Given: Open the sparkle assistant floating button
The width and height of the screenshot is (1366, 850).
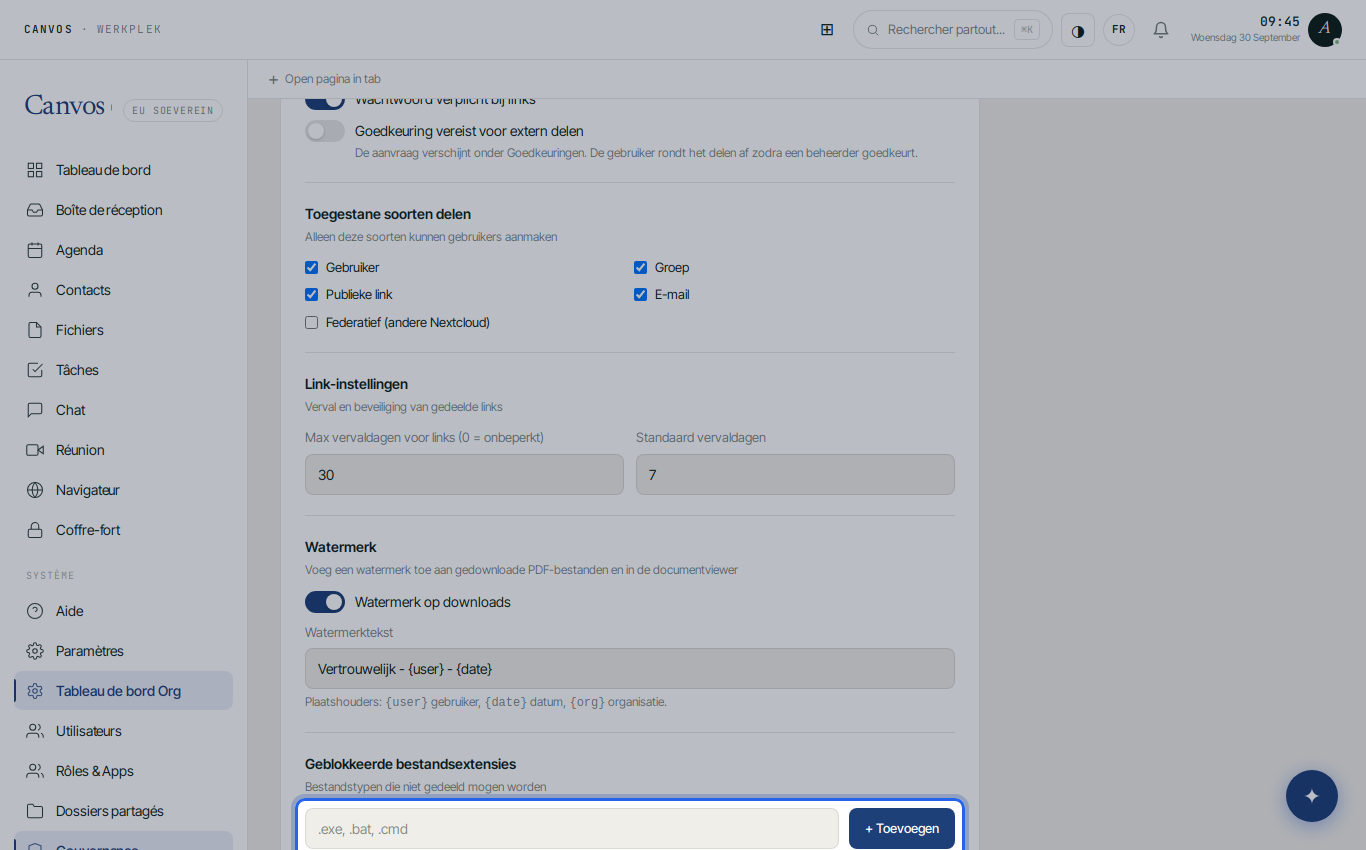Looking at the screenshot, I should [1312, 796].
